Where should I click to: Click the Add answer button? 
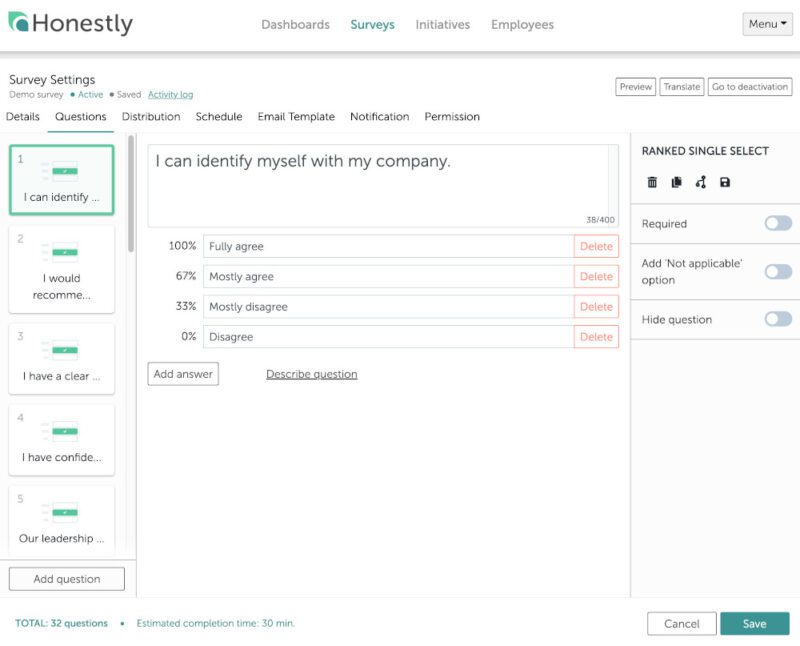tap(183, 373)
